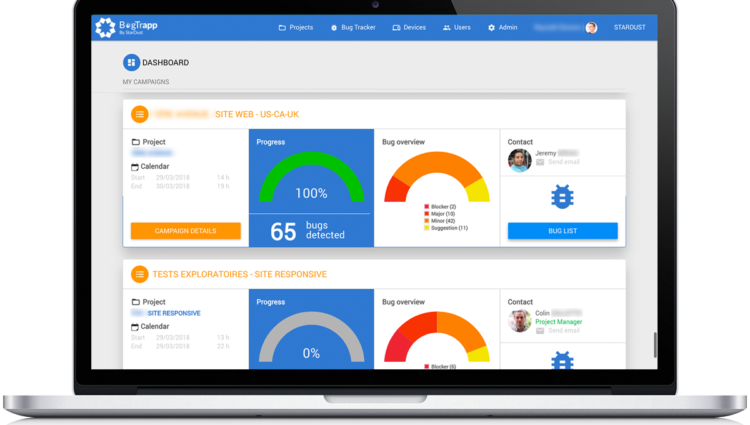Click the 100% progress gauge
Screen dimensions: 750x425
311,177
